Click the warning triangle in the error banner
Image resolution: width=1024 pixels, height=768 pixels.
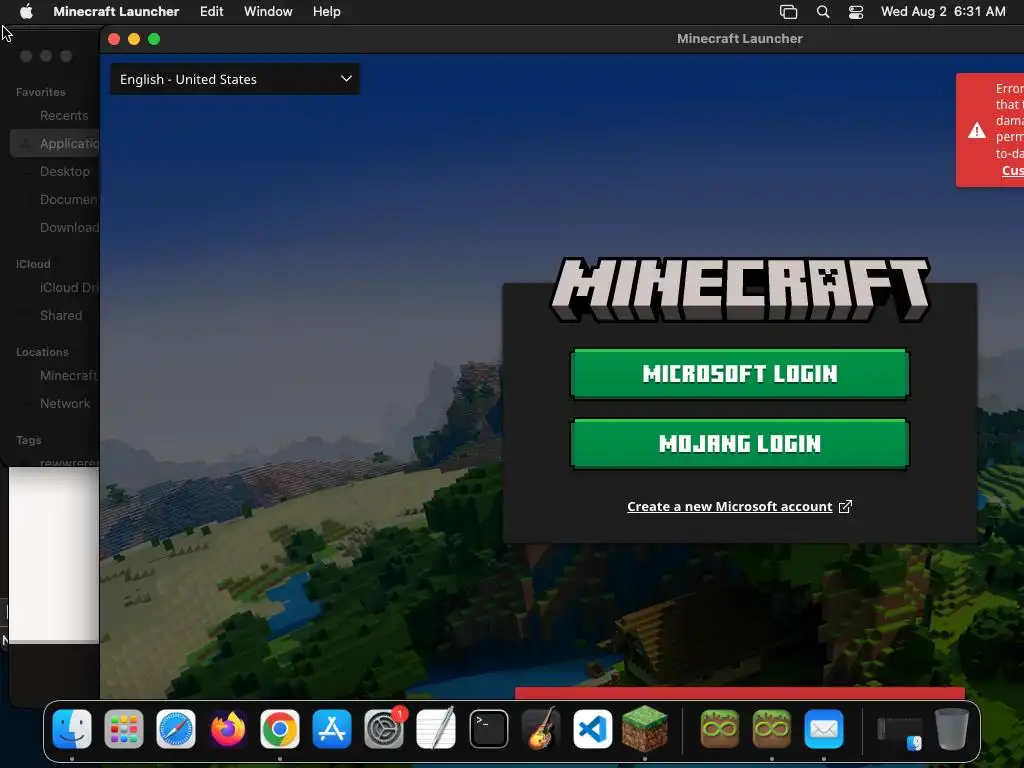click(976, 131)
